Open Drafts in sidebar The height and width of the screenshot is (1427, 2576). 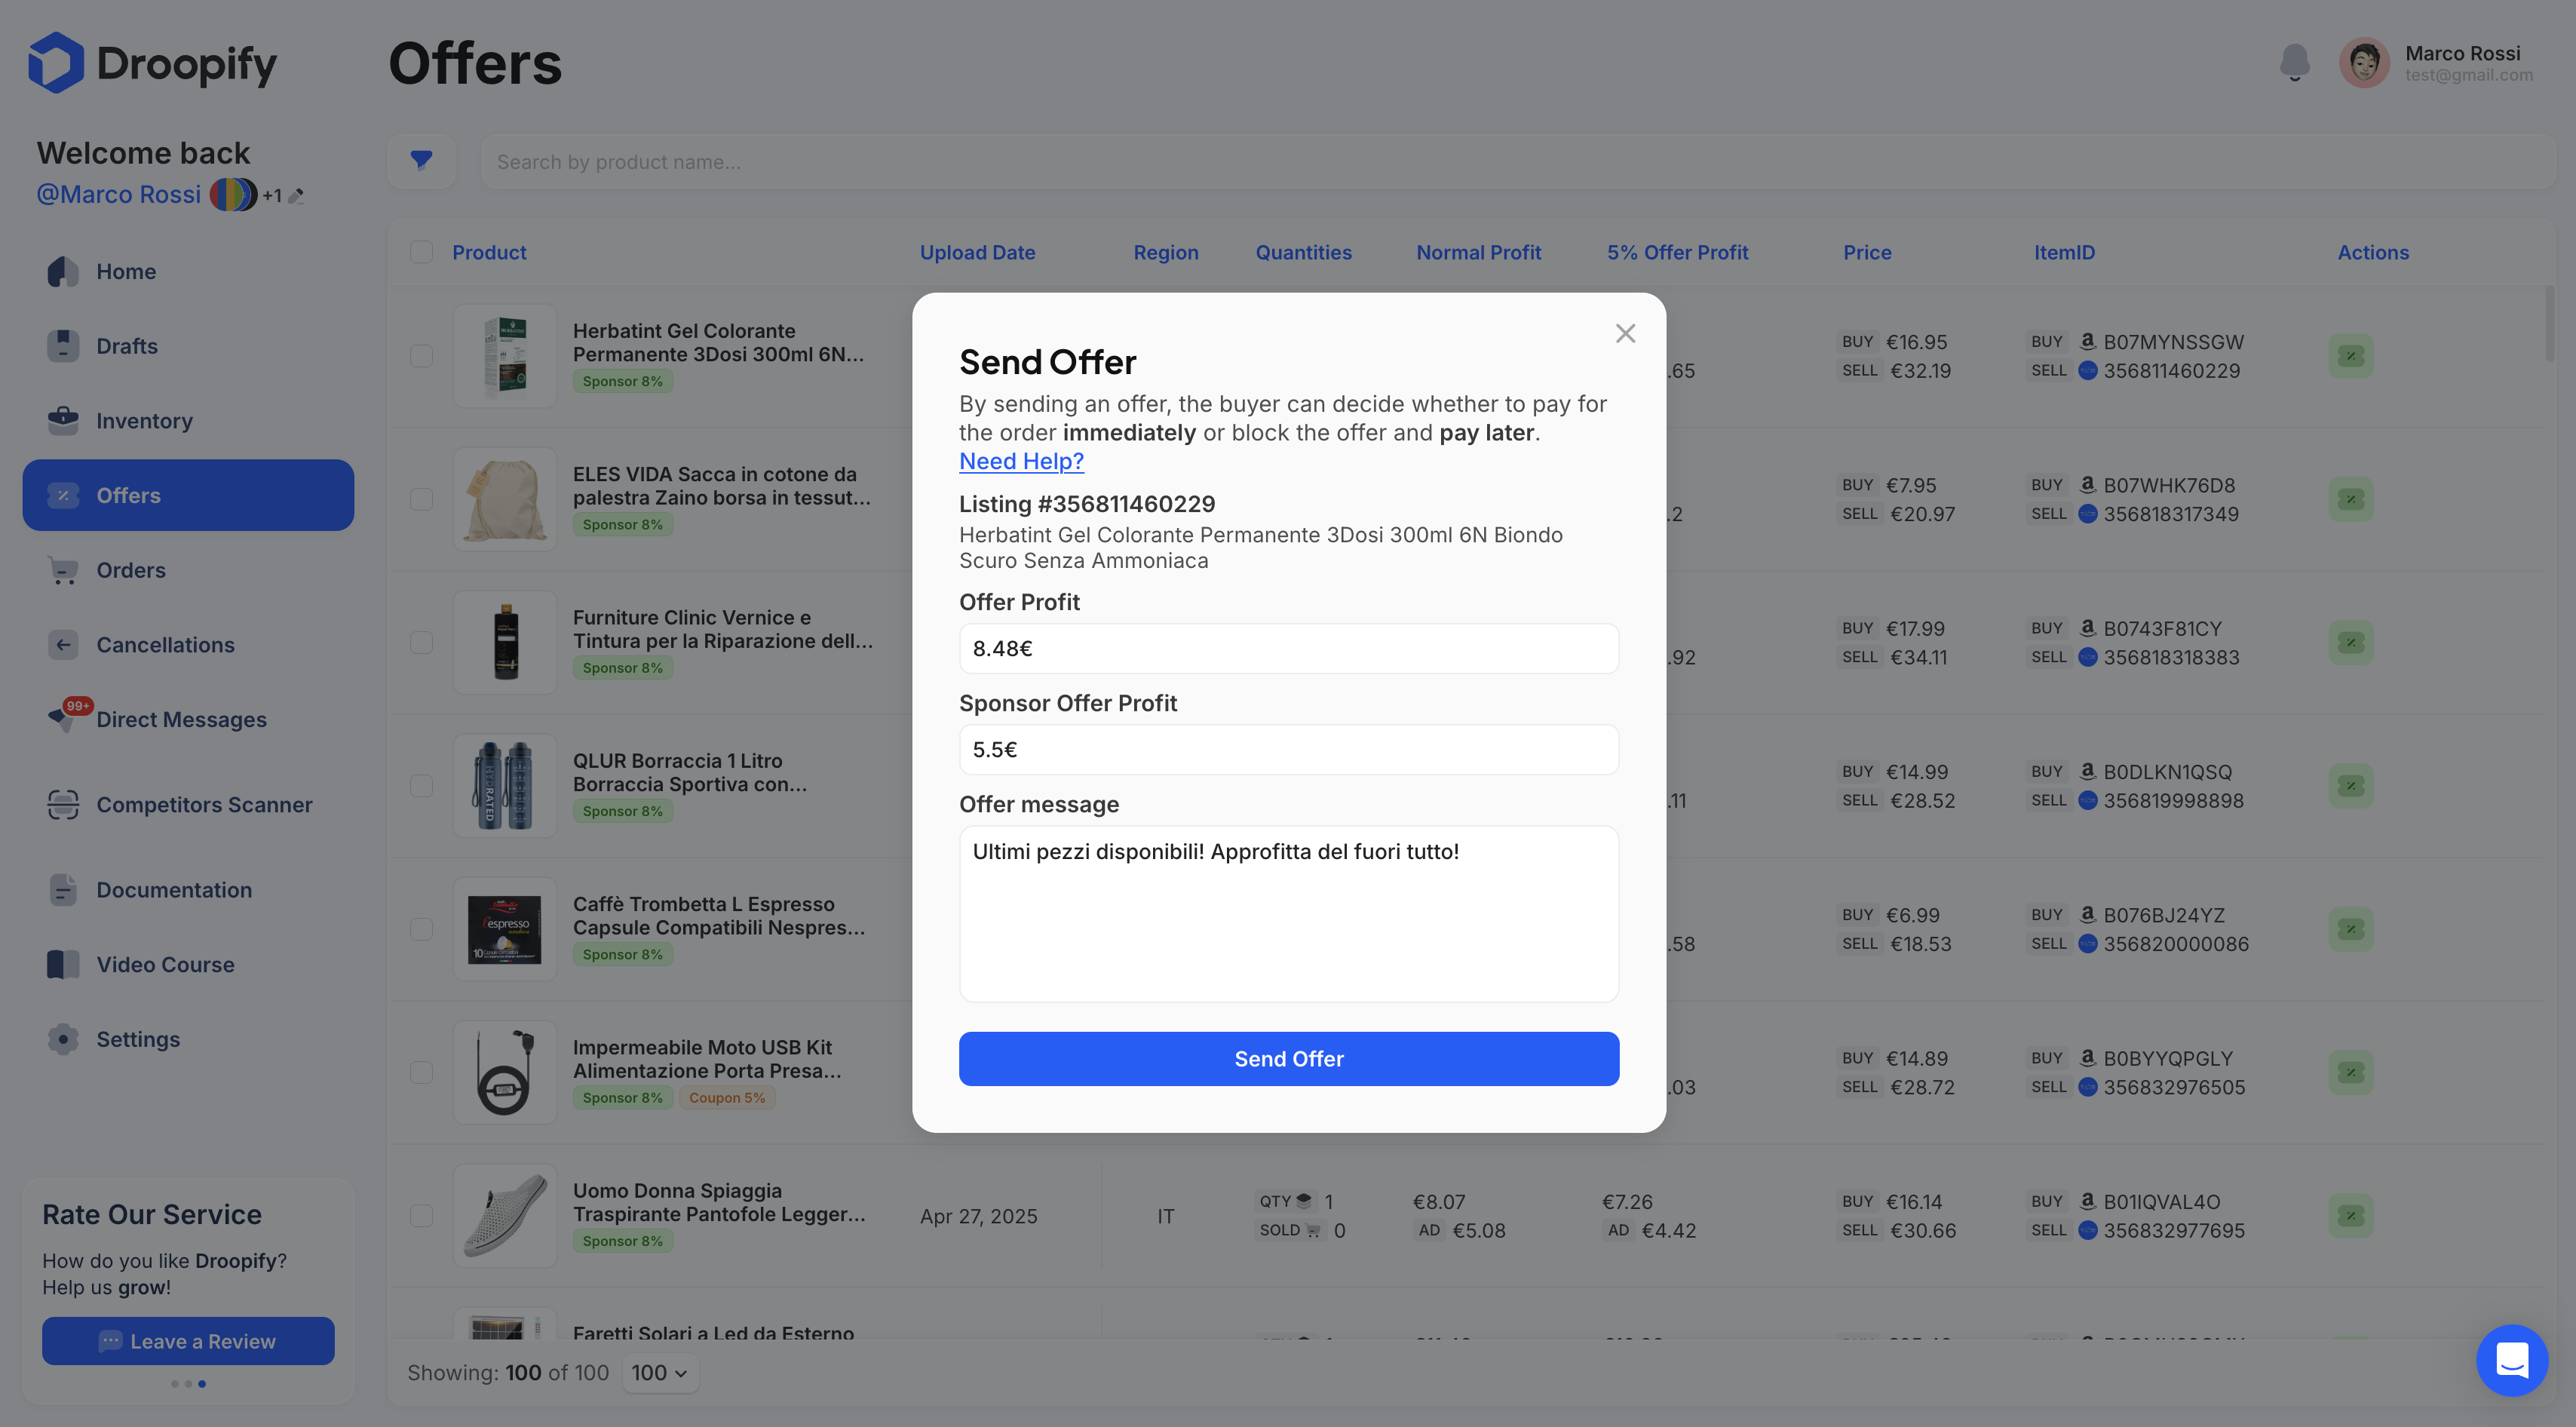tap(188, 346)
